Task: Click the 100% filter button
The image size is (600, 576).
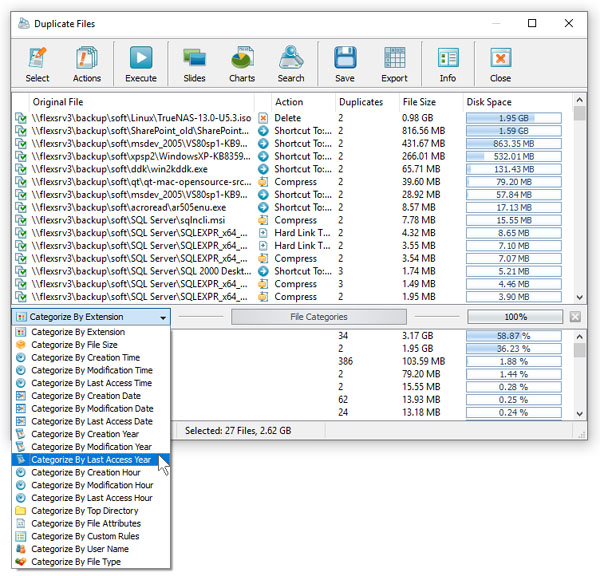Action: tap(515, 317)
